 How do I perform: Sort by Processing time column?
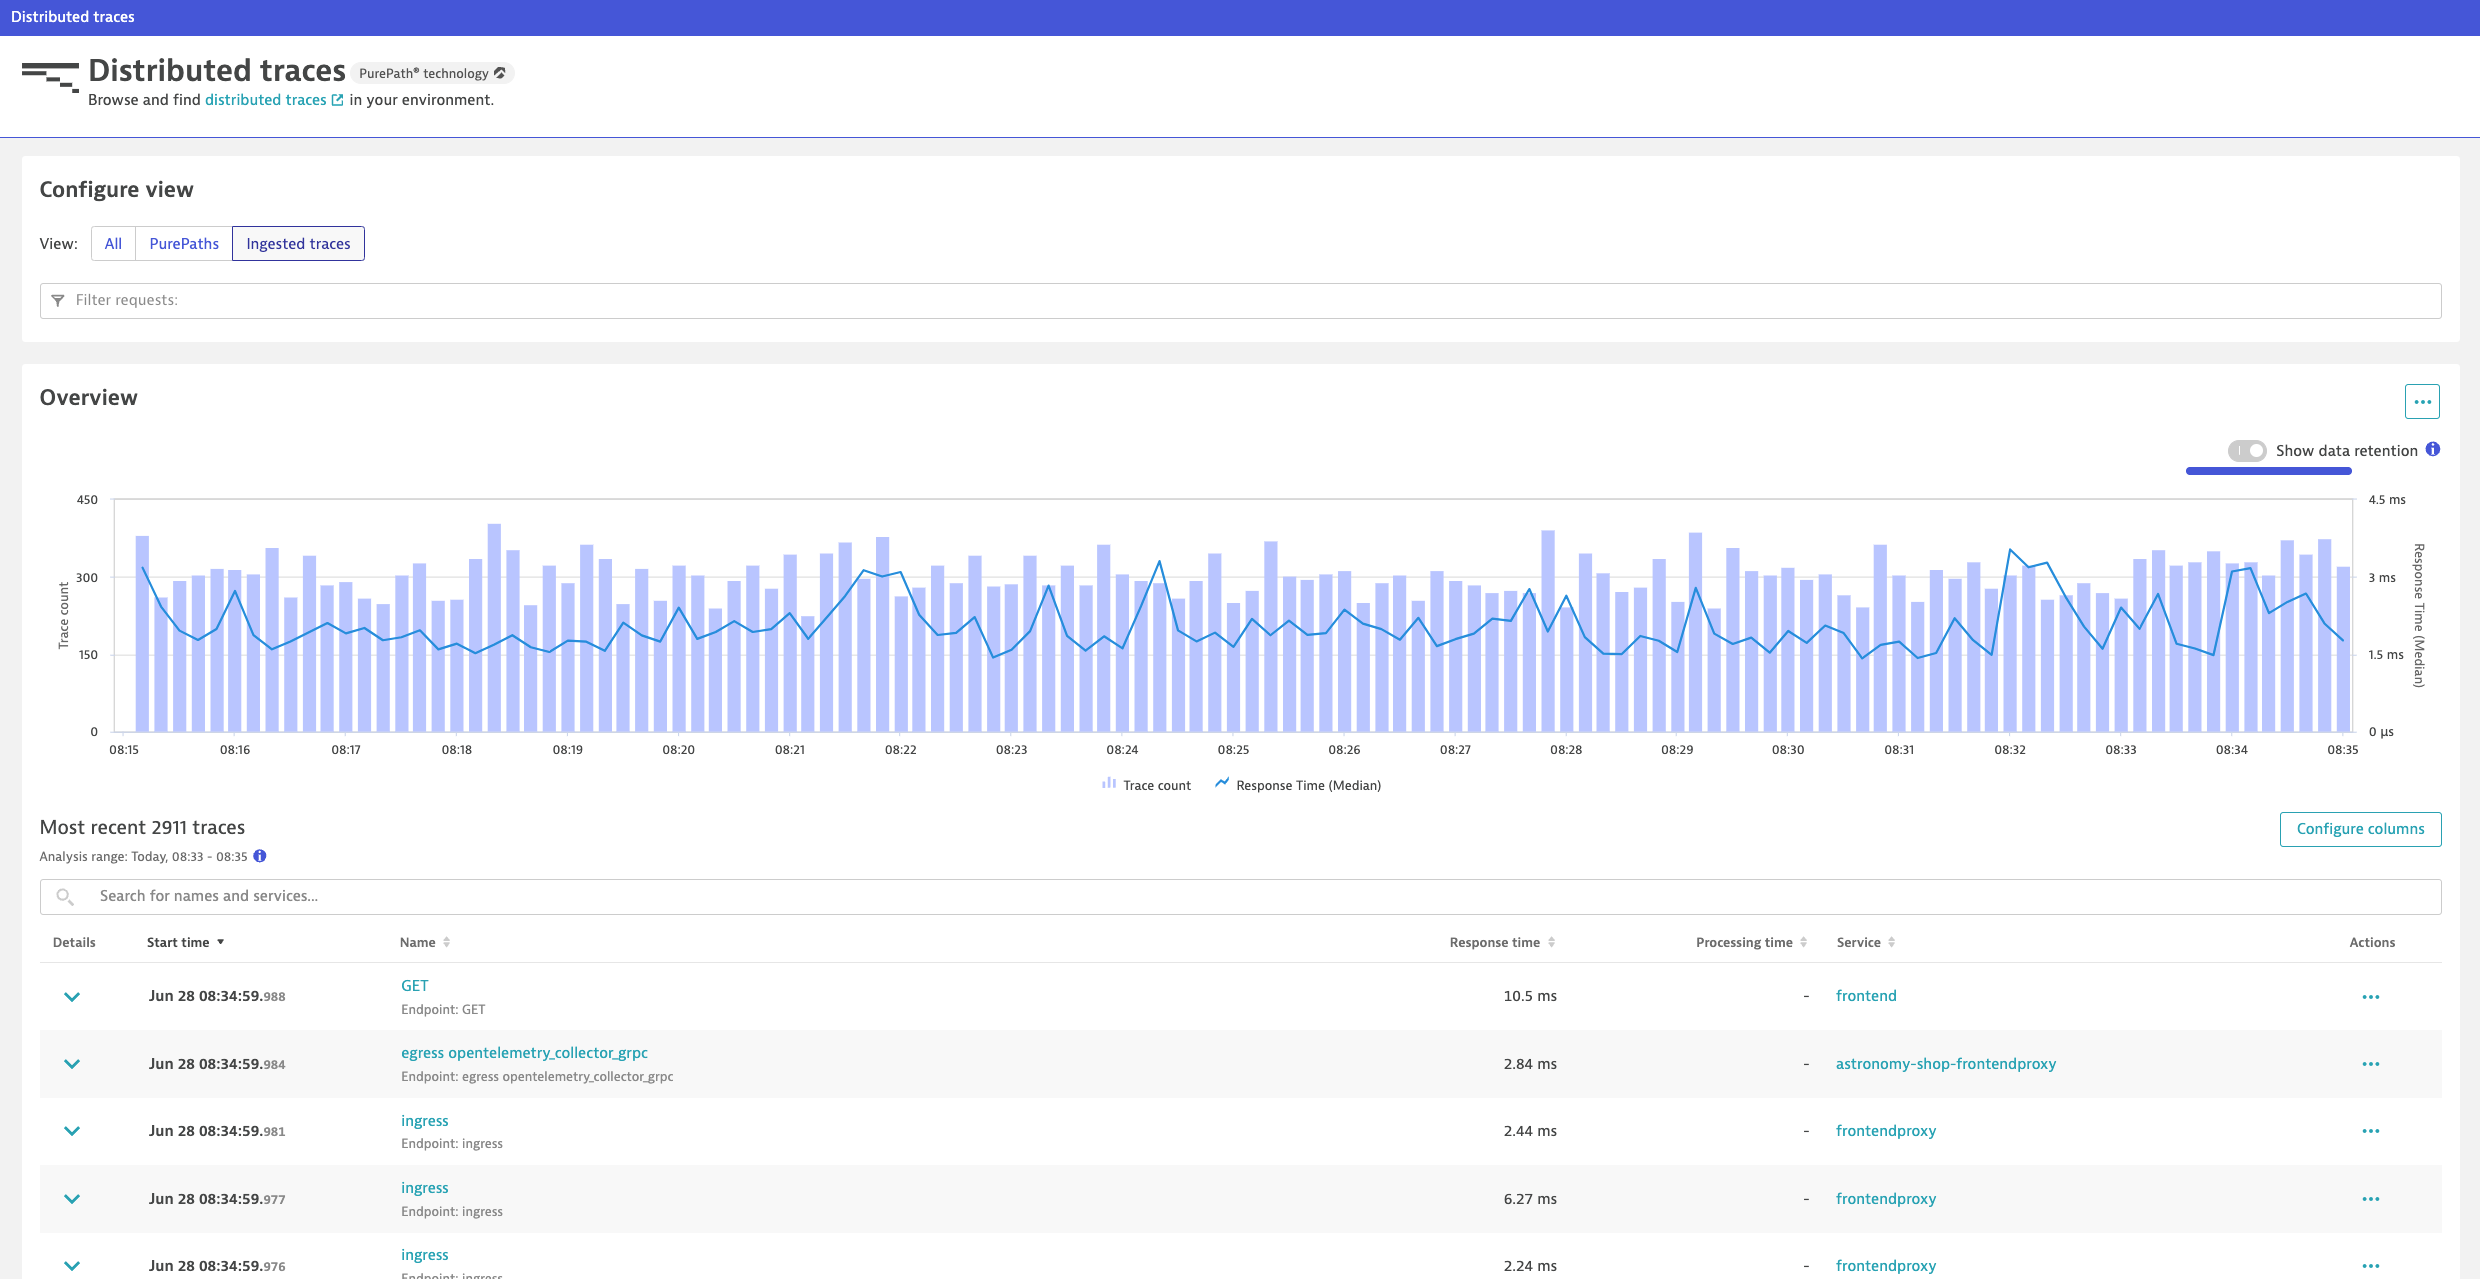point(1751,942)
